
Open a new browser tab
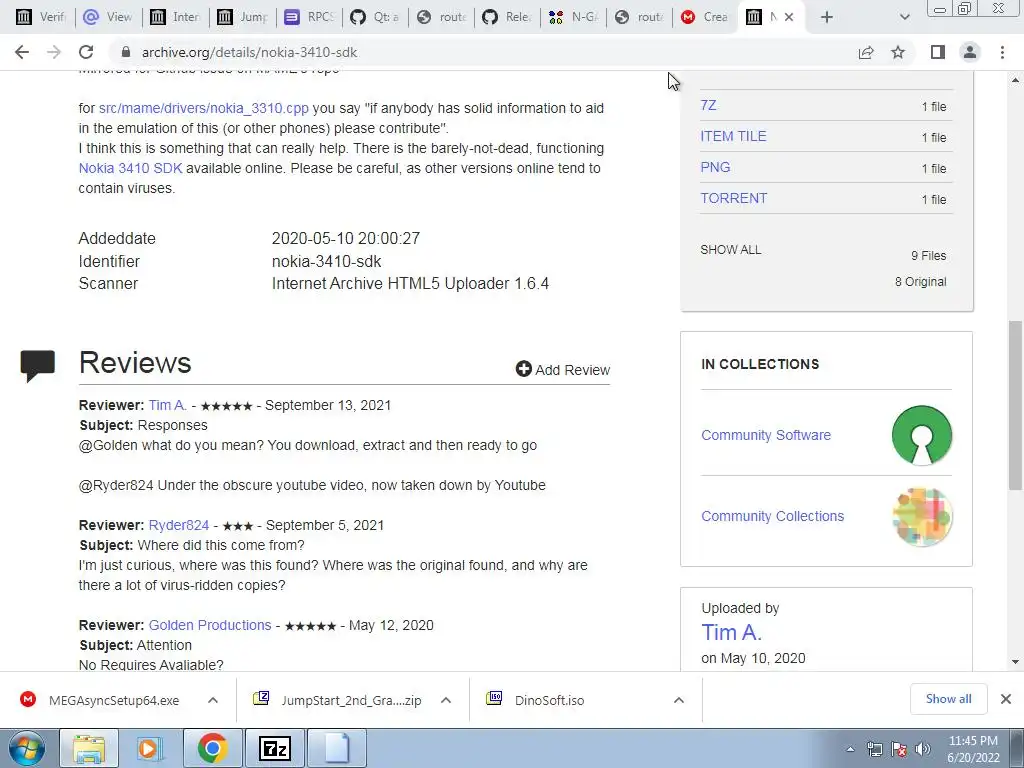click(x=827, y=18)
